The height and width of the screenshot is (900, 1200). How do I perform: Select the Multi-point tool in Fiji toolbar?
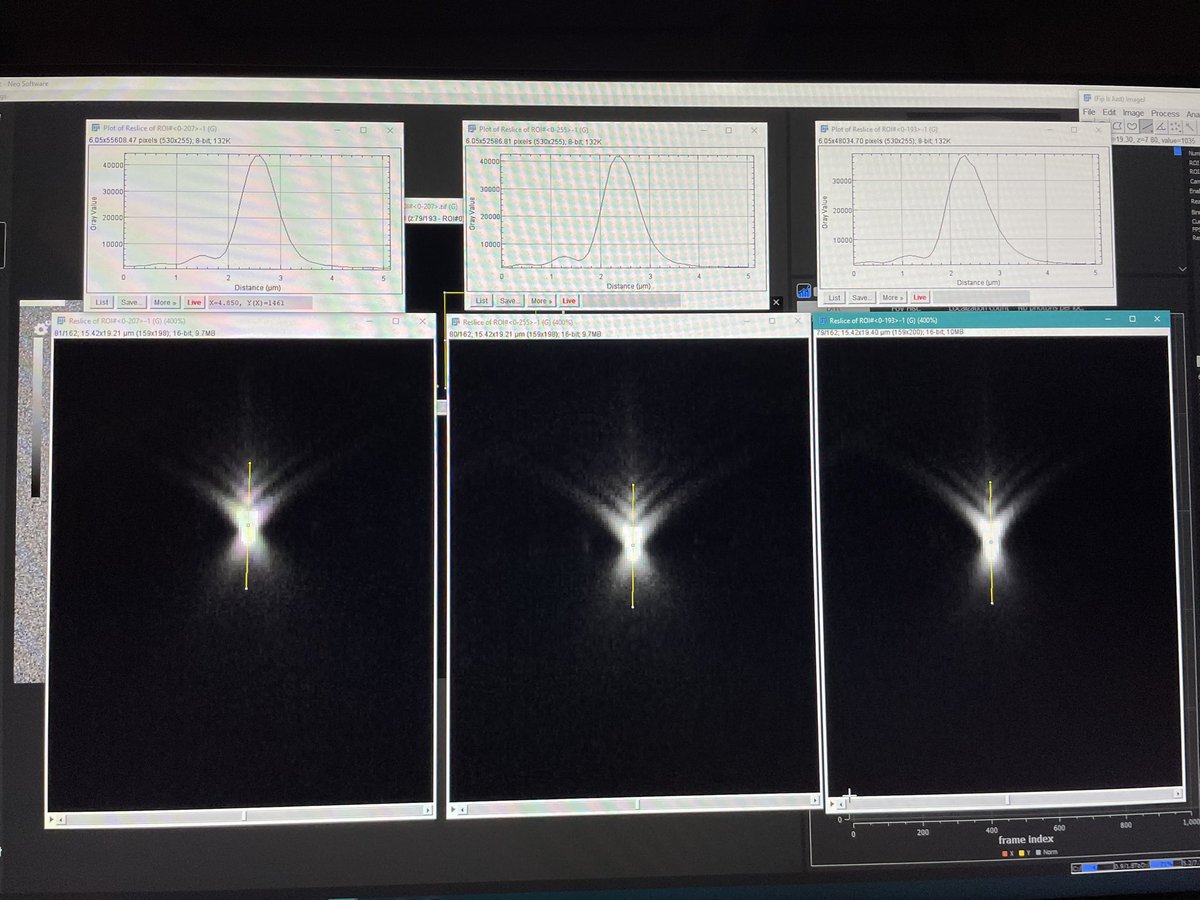[1175, 126]
